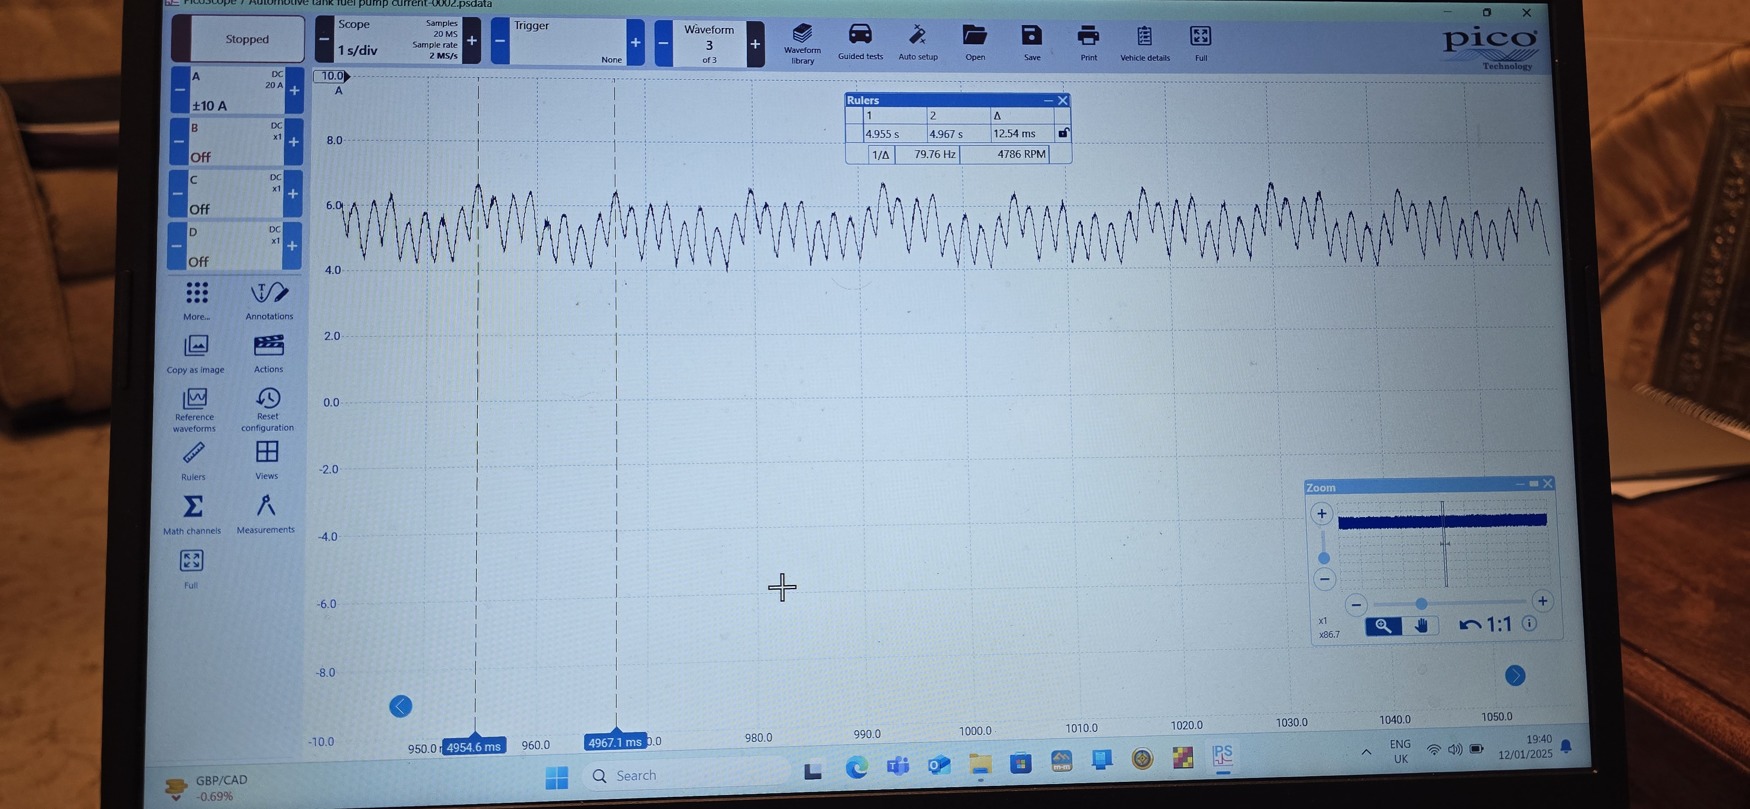Open the Actions panel
The image size is (1750, 809).
tap(268, 354)
